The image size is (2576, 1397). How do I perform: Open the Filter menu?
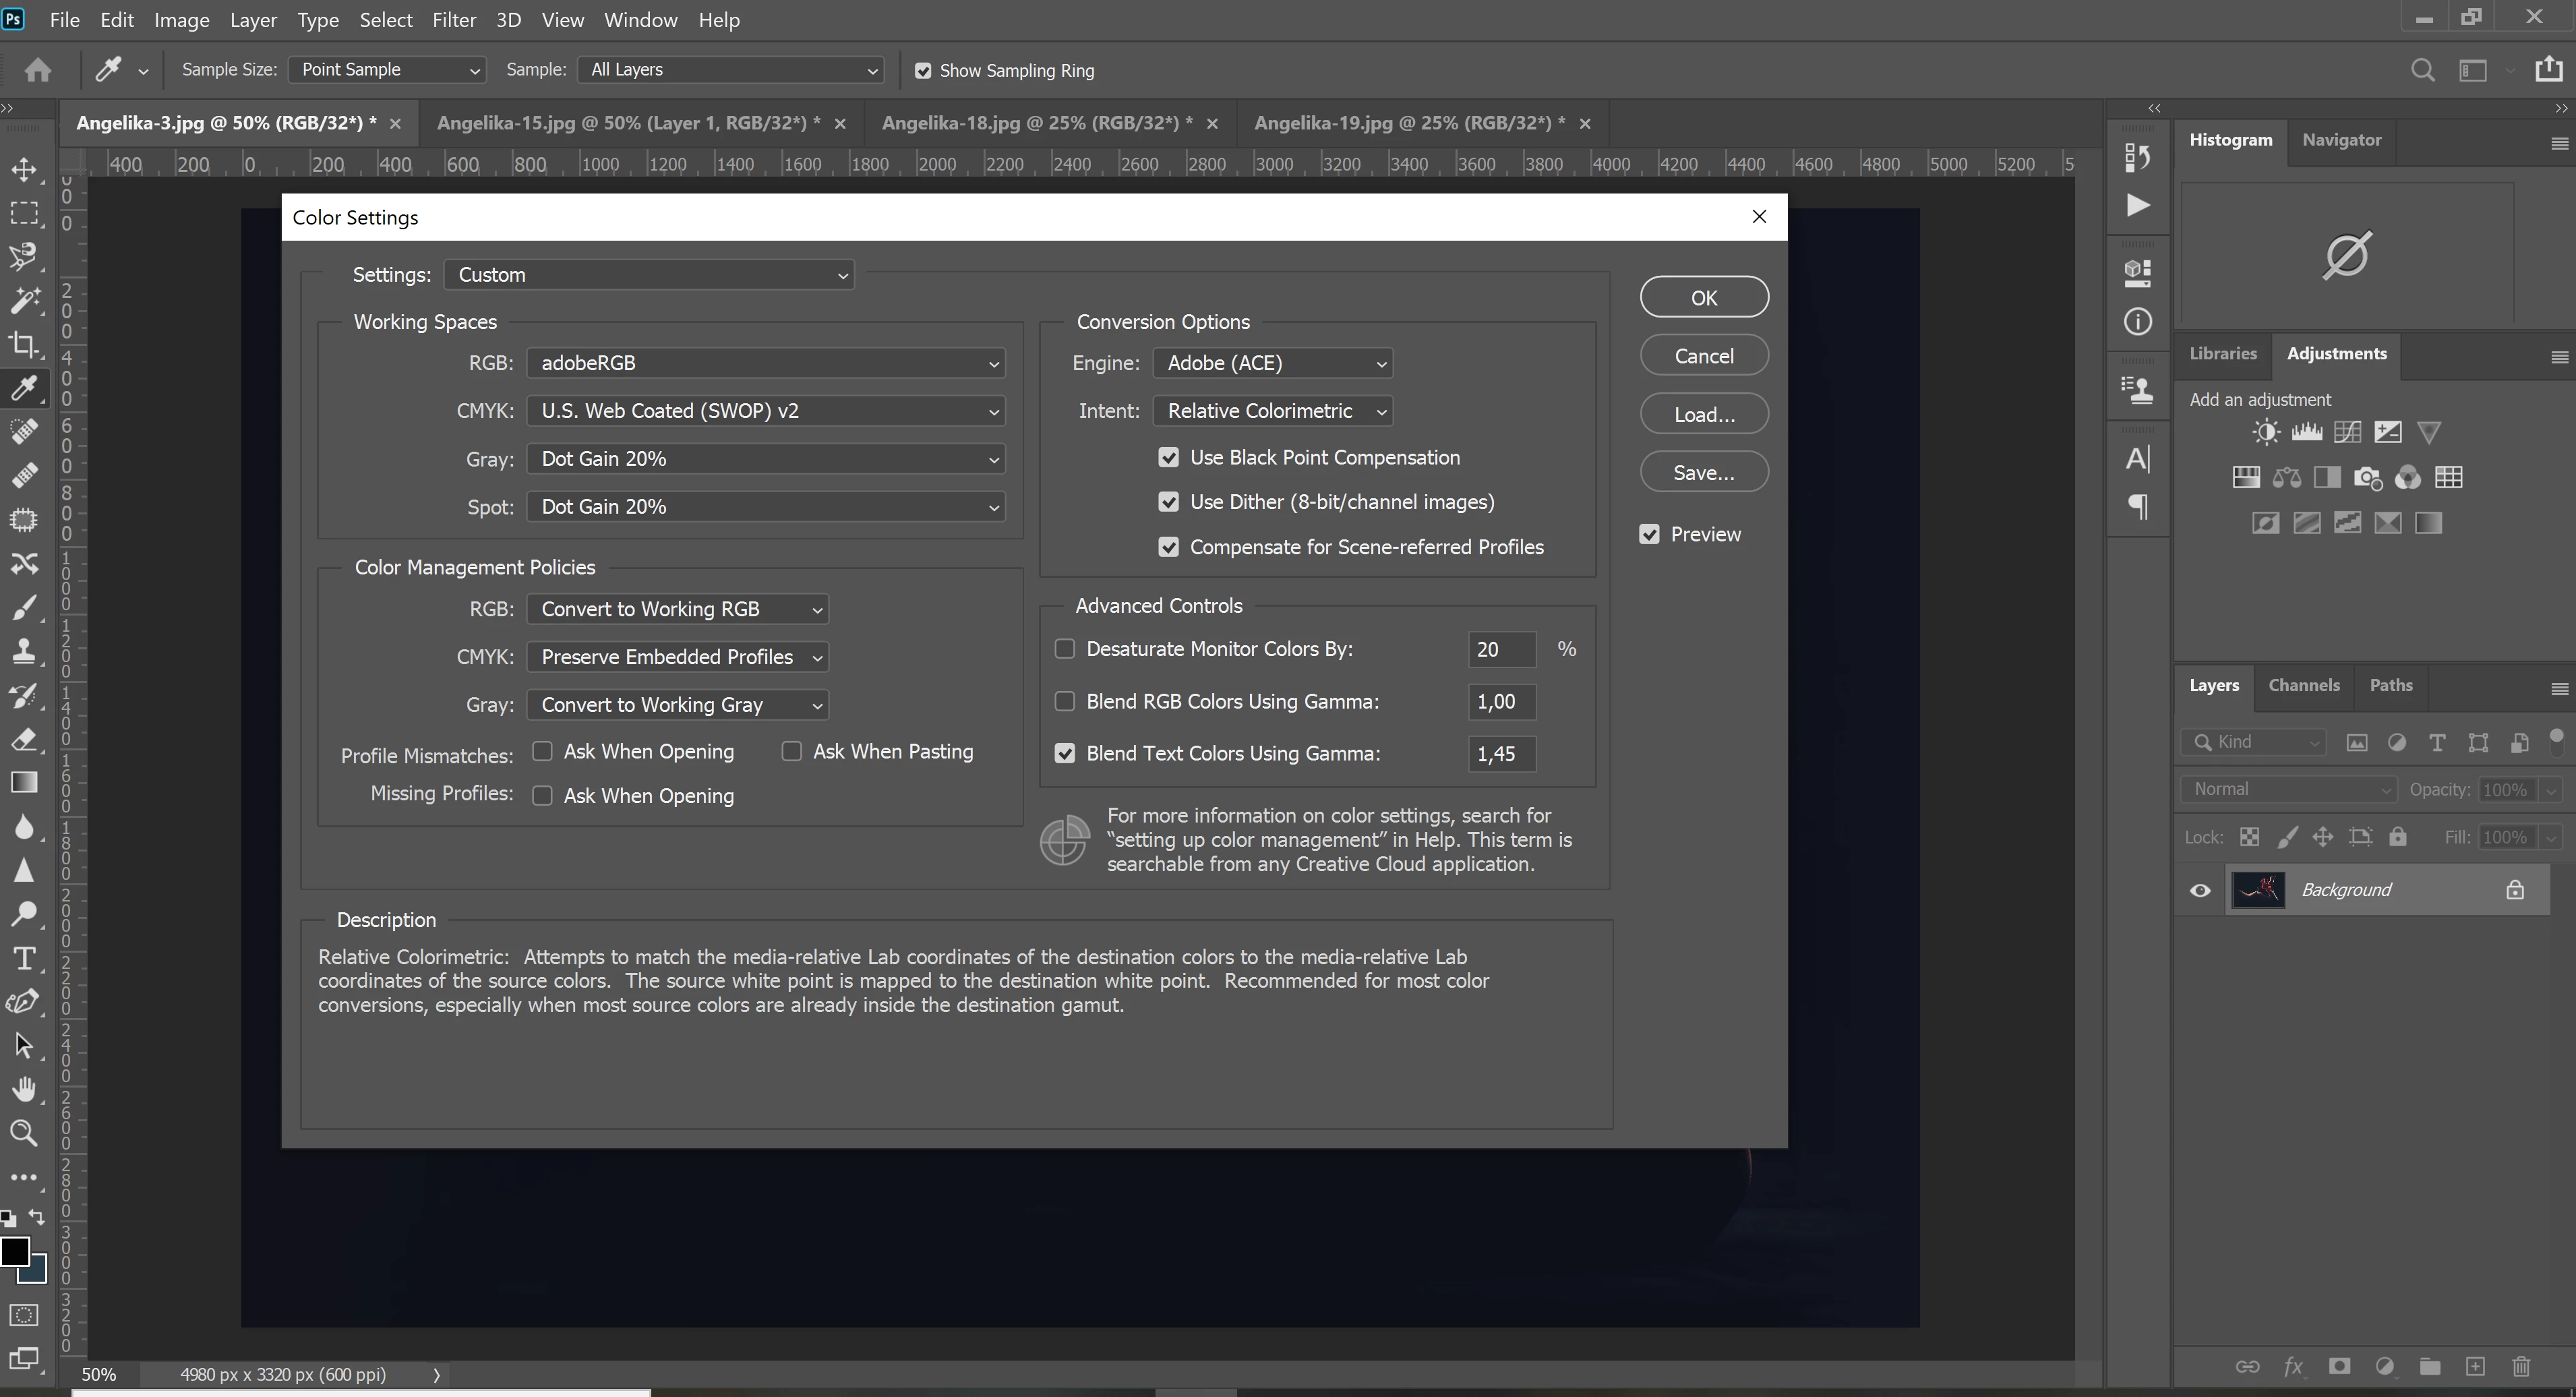pos(453,20)
